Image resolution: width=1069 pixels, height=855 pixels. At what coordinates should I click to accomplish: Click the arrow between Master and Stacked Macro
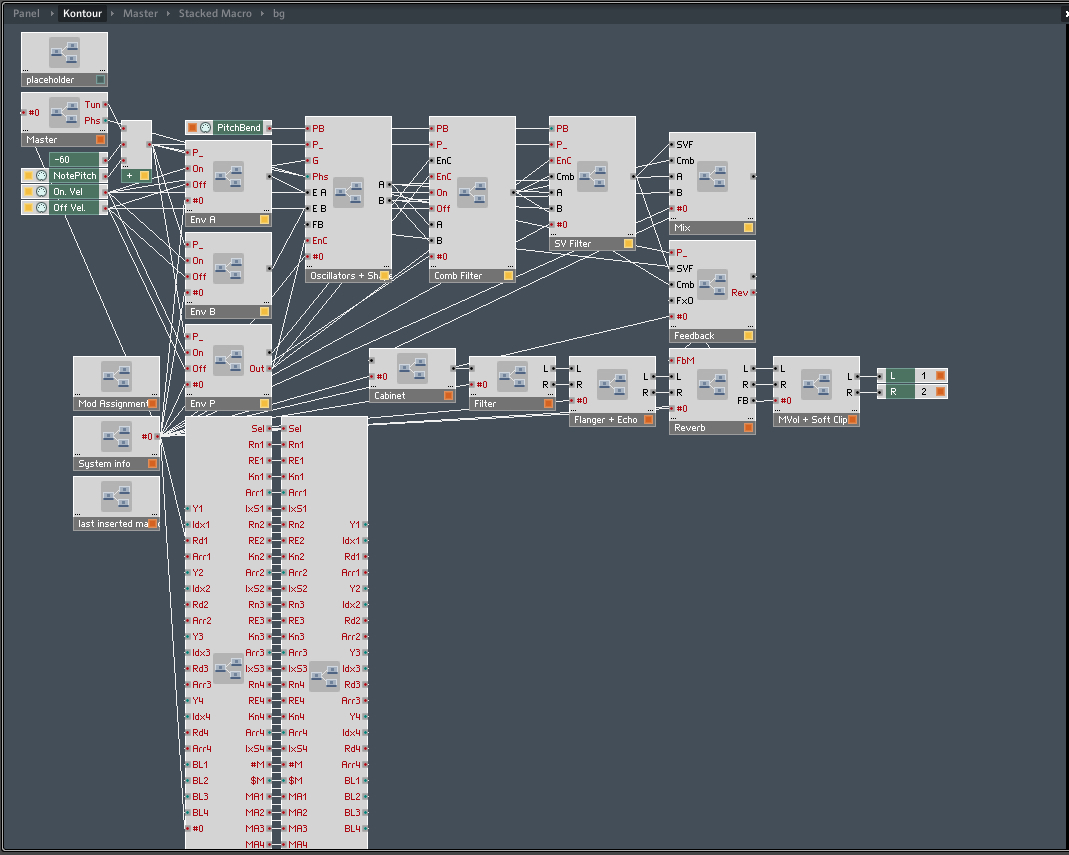168,14
